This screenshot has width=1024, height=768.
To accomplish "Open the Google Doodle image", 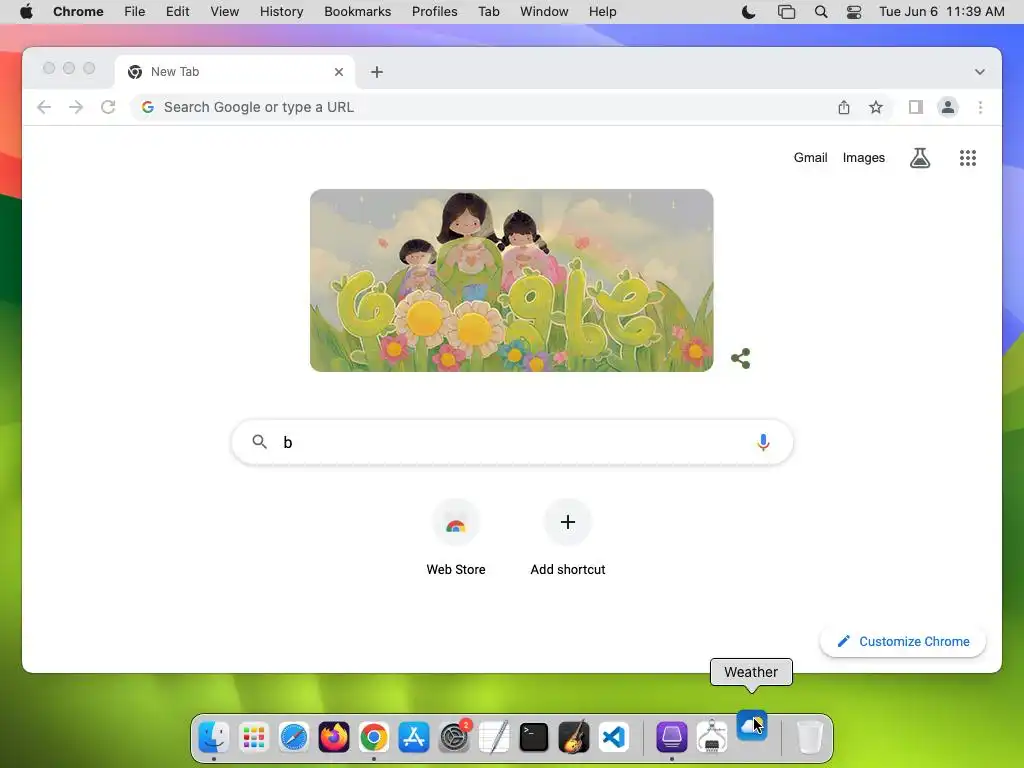I will (x=511, y=280).
